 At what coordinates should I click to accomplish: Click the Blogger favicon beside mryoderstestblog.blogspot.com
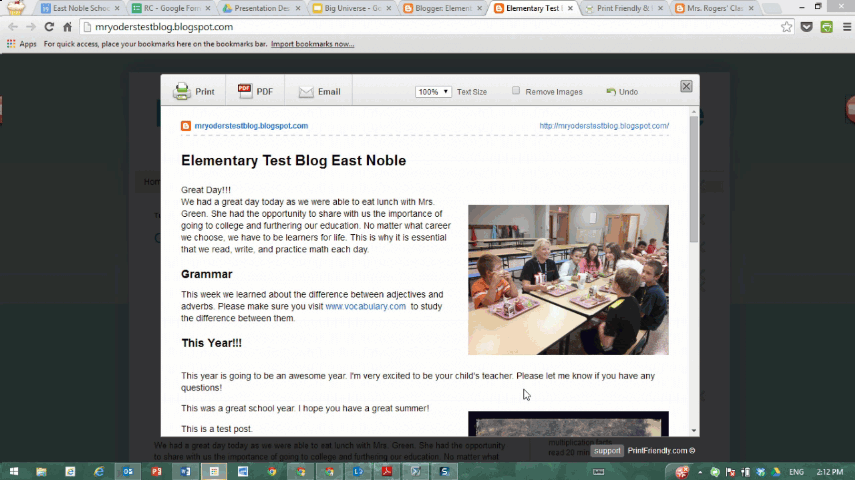click(186, 126)
